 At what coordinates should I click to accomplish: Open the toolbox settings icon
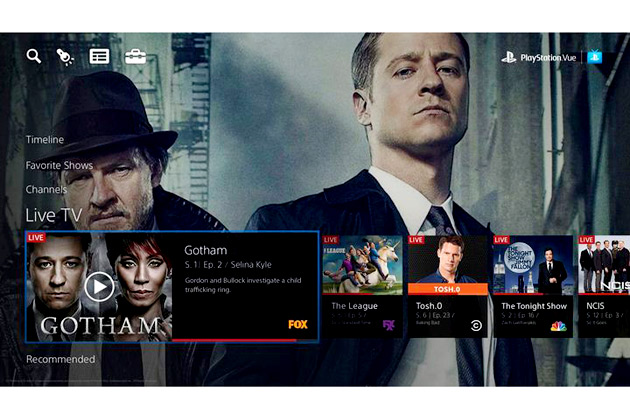[x=135, y=57]
